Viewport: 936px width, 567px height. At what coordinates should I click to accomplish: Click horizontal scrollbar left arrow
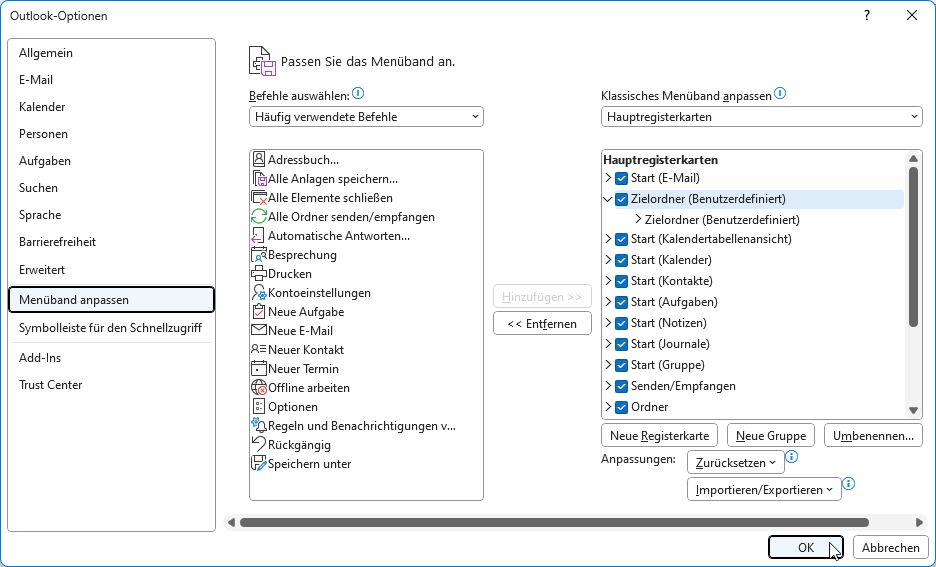pos(231,522)
